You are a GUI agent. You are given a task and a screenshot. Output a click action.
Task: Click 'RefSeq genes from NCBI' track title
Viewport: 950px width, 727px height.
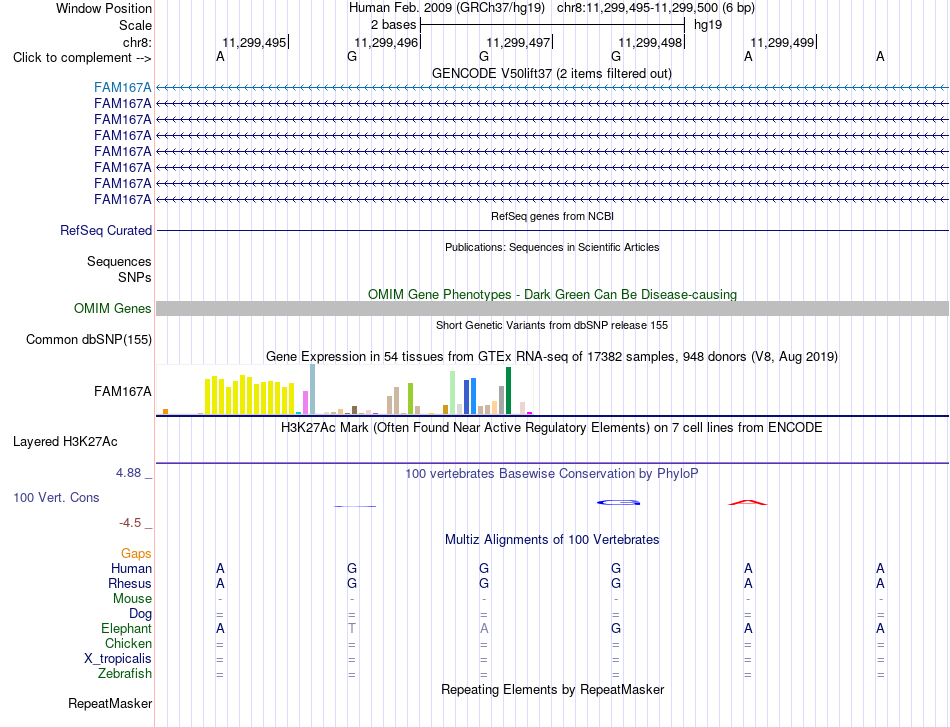(552, 216)
